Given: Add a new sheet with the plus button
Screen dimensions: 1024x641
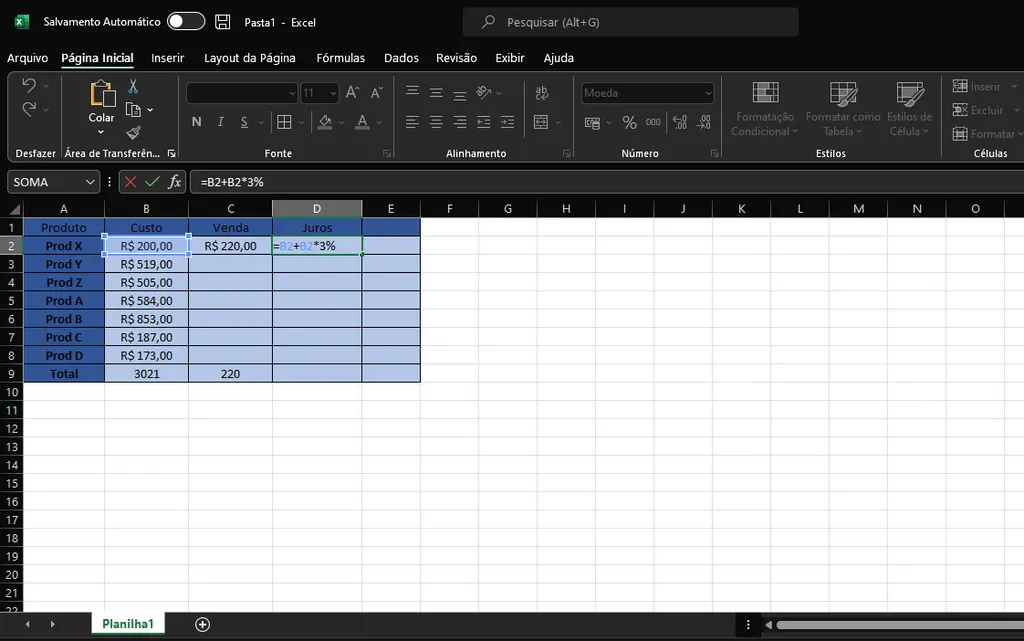Looking at the screenshot, I should (202, 624).
